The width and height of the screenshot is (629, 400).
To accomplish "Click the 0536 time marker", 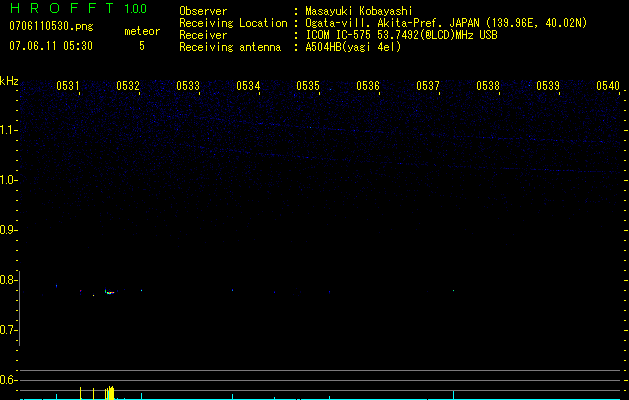I will point(368,86).
